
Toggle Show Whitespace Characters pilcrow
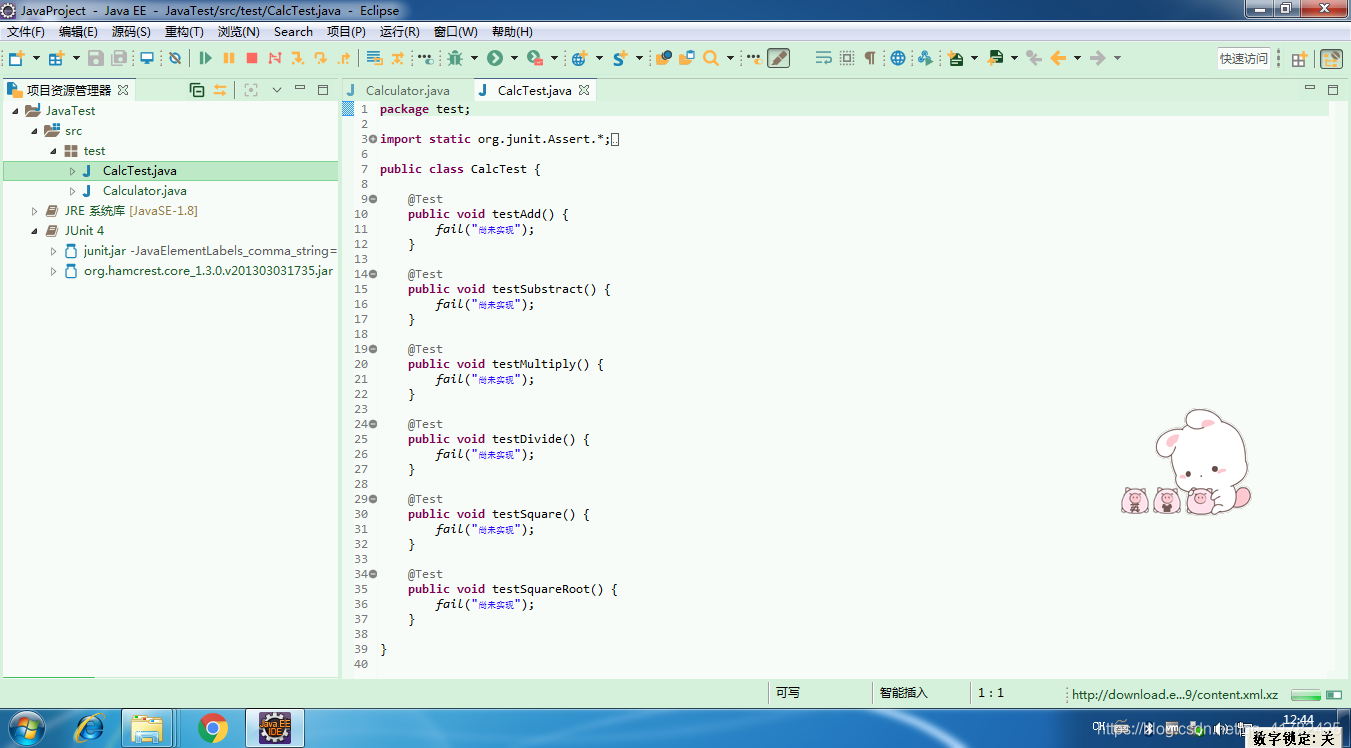click(x=869, y=58)
